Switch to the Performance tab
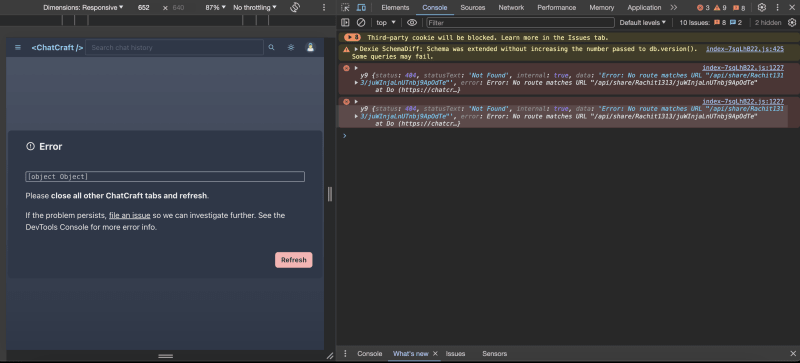Viewport: 800px width, 363px height. pyautogui.click(x=557, y=8)
